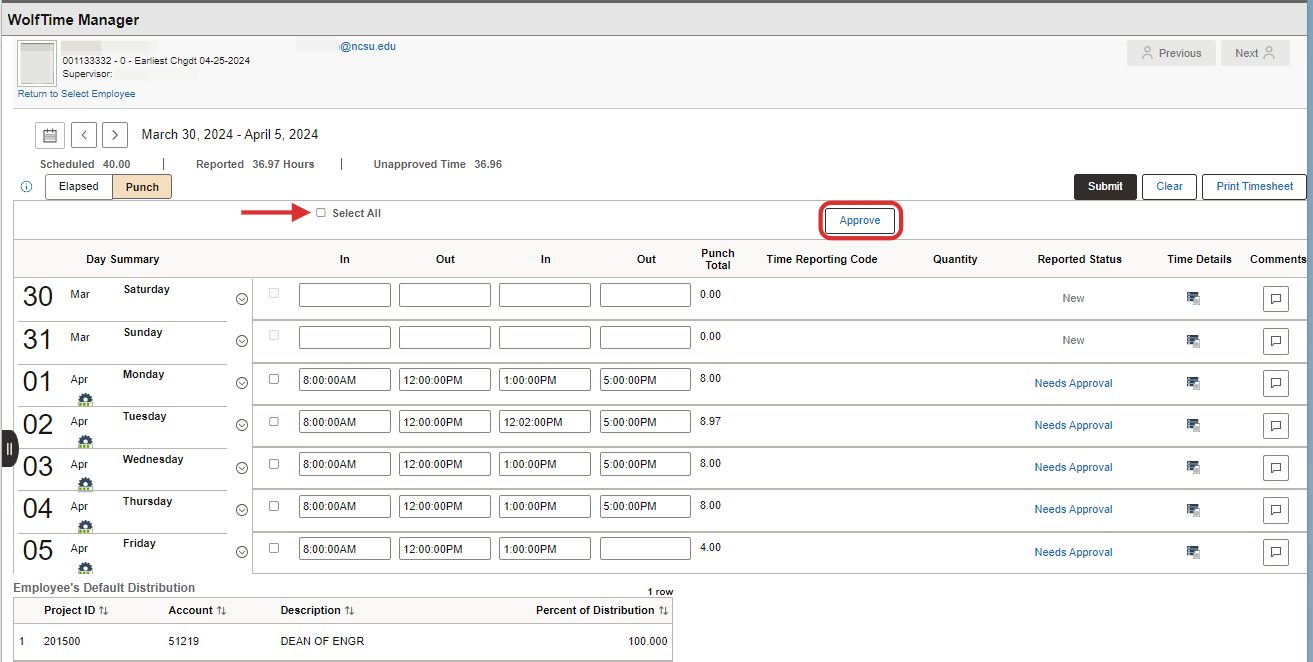Check the Friday 05 row checkbox
The height and width of the screenshot is (662, 1313).
pos(274,548)
